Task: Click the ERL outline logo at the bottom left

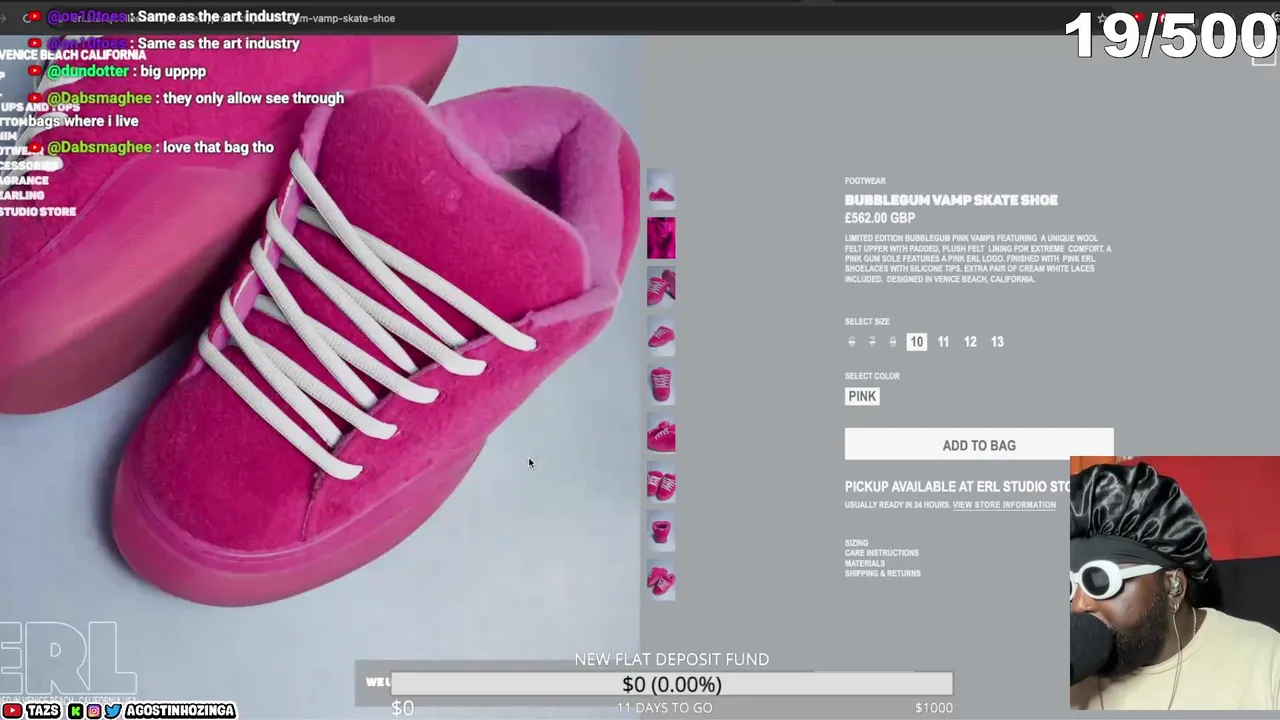Action: [x=68, y=657]
